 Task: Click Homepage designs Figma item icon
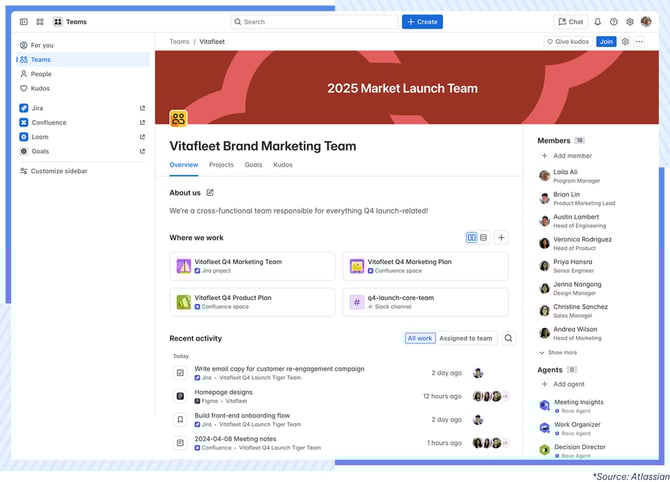(x=180, y=396)
